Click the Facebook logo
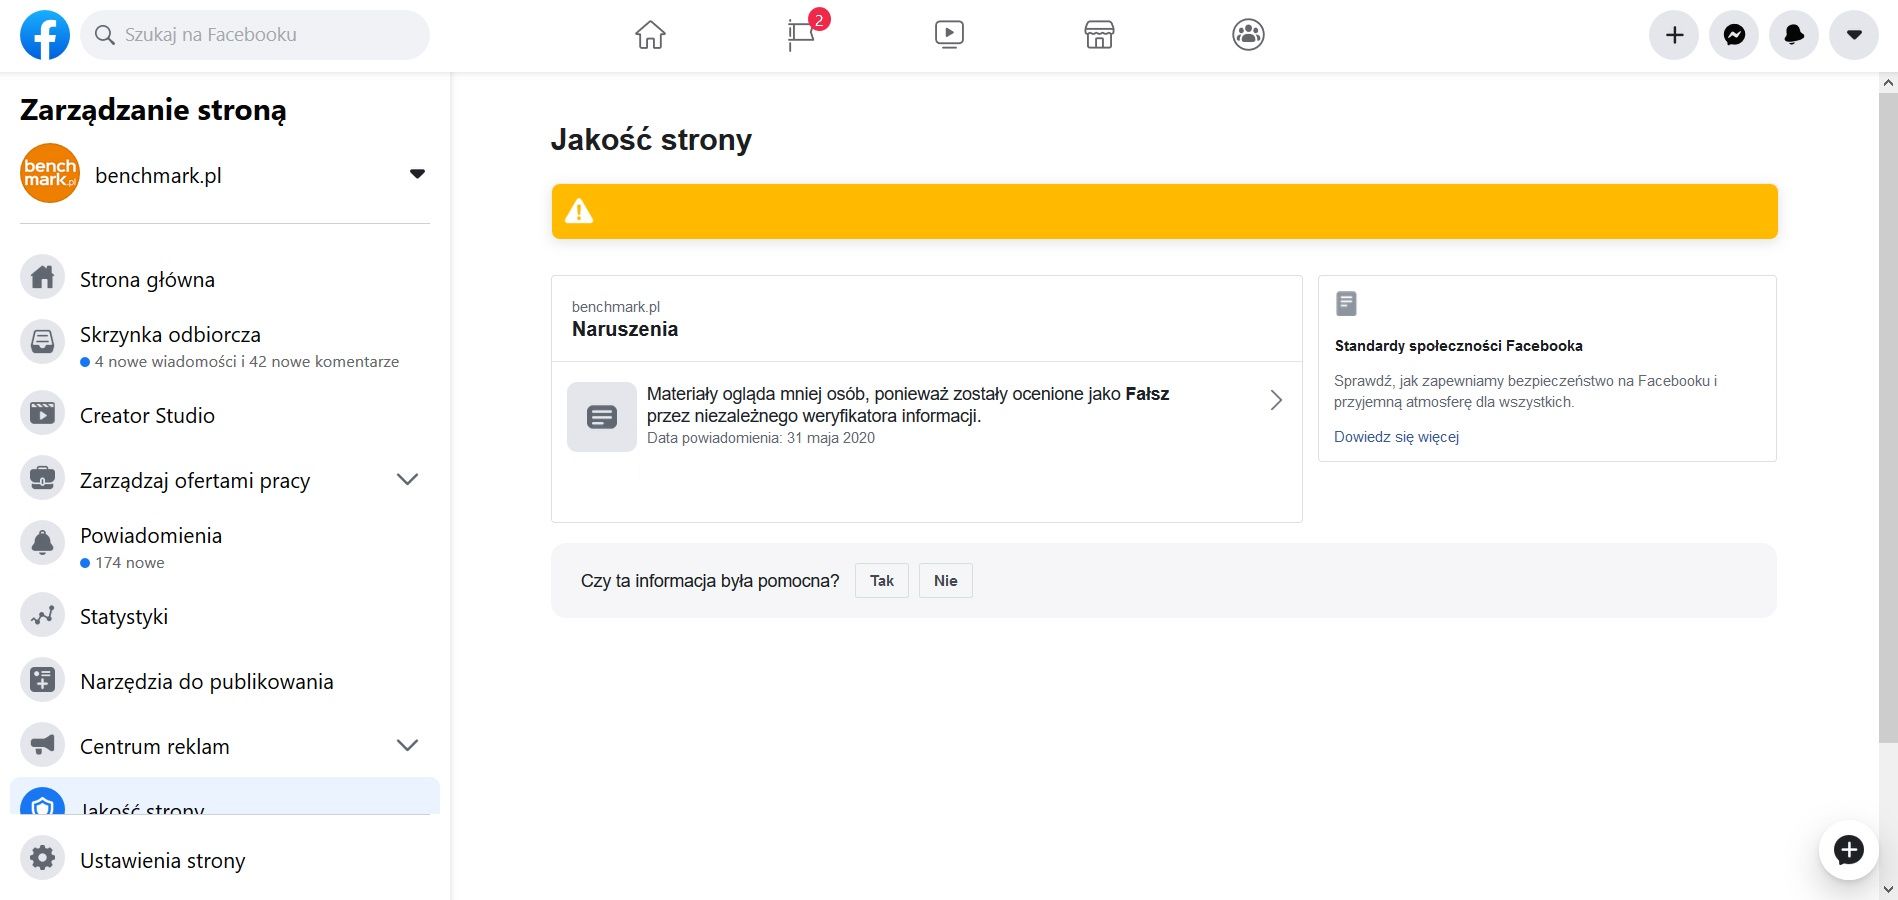The width and height of the screenshot is (1898, 900). tap(45, 35)
